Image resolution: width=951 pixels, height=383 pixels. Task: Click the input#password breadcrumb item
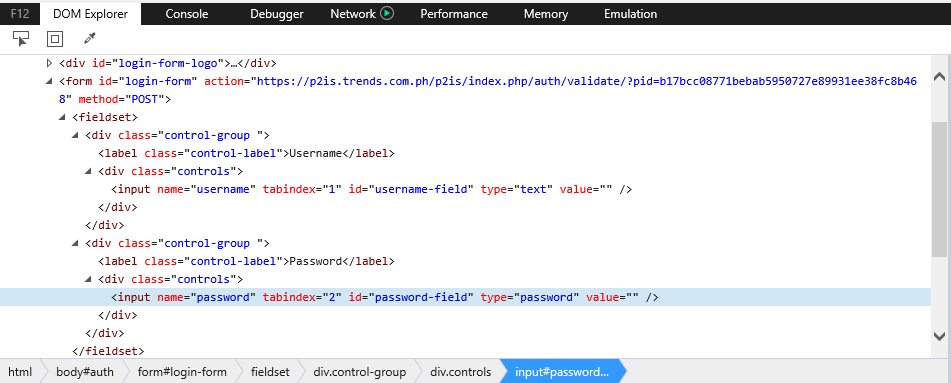coord(562,371)
